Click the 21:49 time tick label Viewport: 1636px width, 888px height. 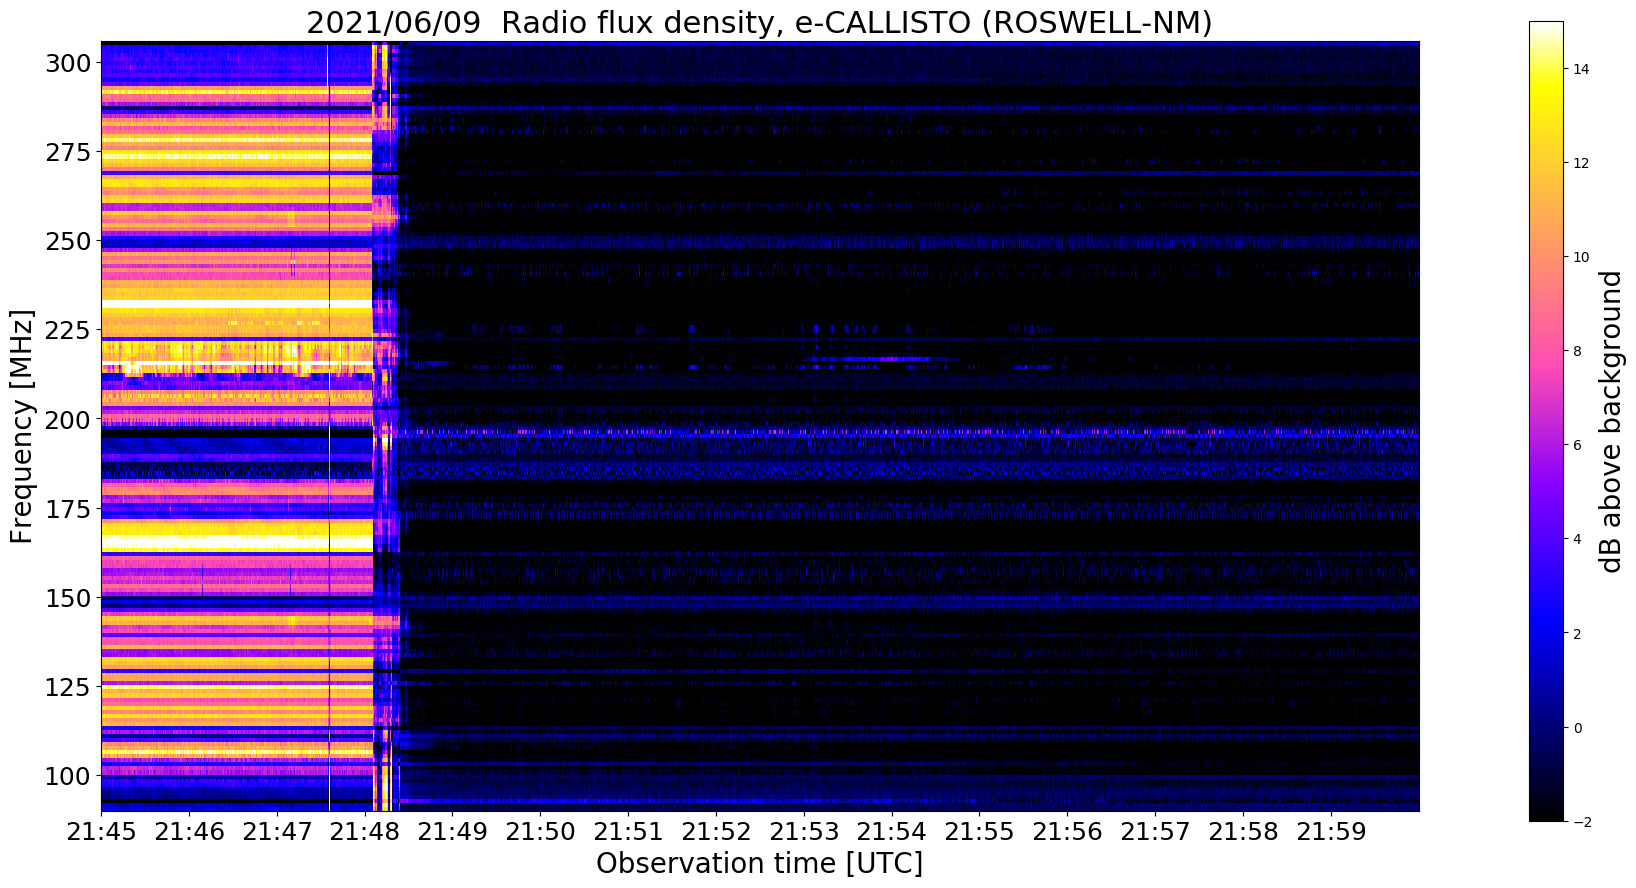tap(453, 831)
